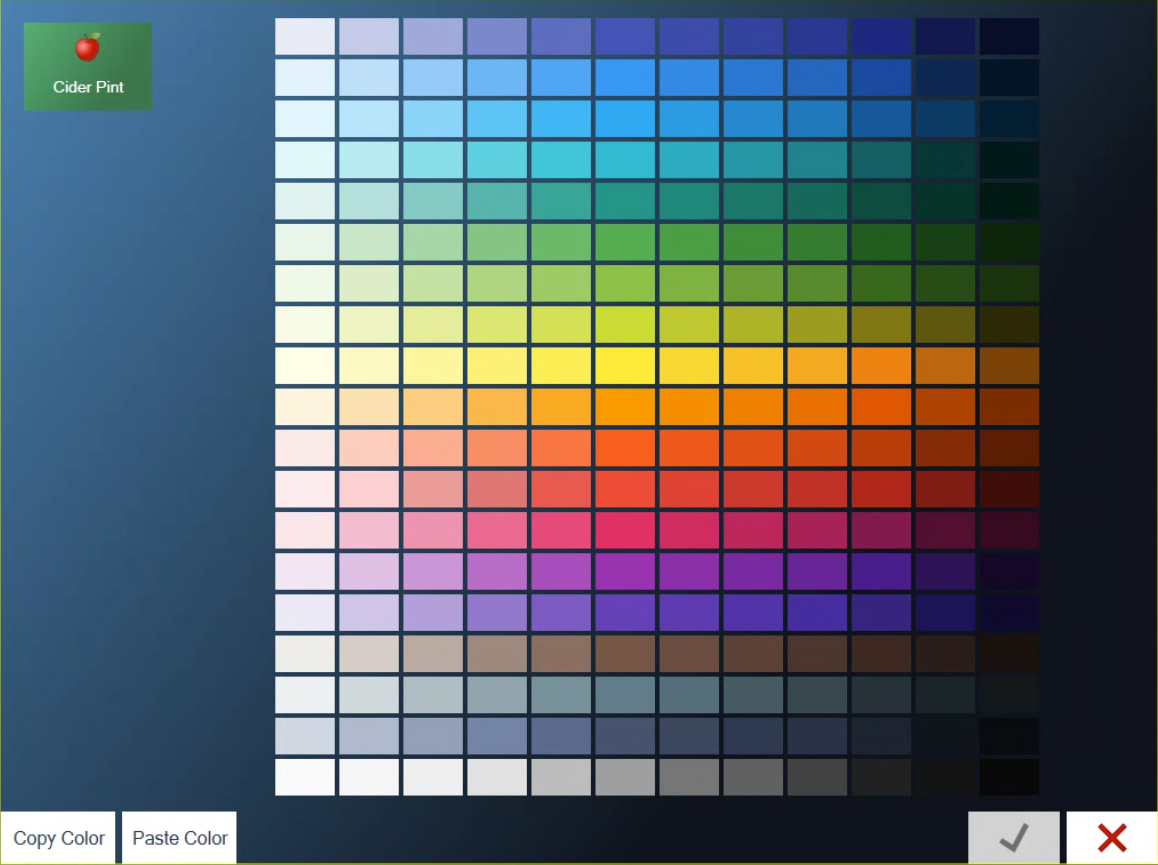Choose the turquoise cyan swatch
The width and height of the screenshot is (1158, 865).
coord(625,160)
